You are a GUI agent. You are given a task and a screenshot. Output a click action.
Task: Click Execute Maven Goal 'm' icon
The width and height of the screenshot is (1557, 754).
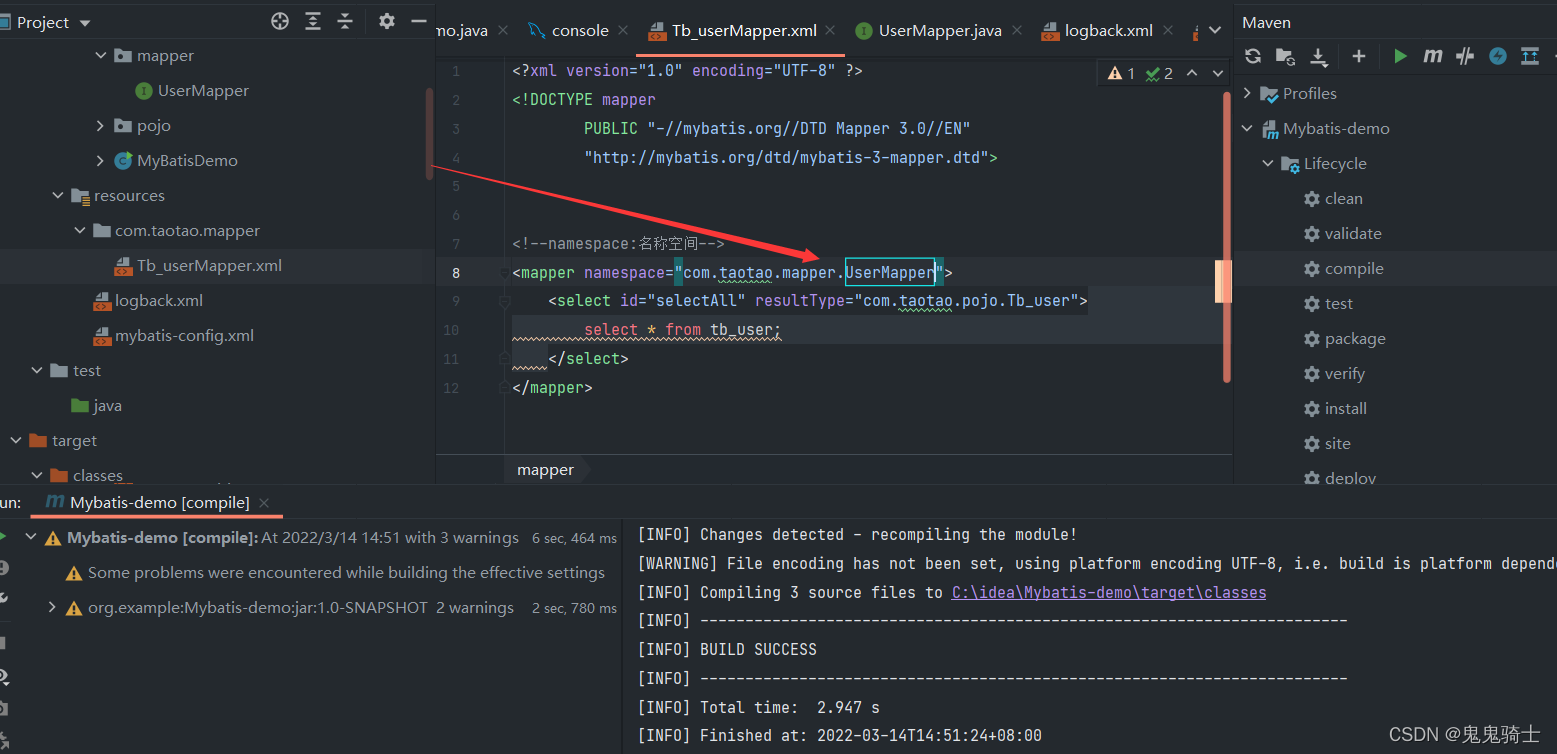1433,57
